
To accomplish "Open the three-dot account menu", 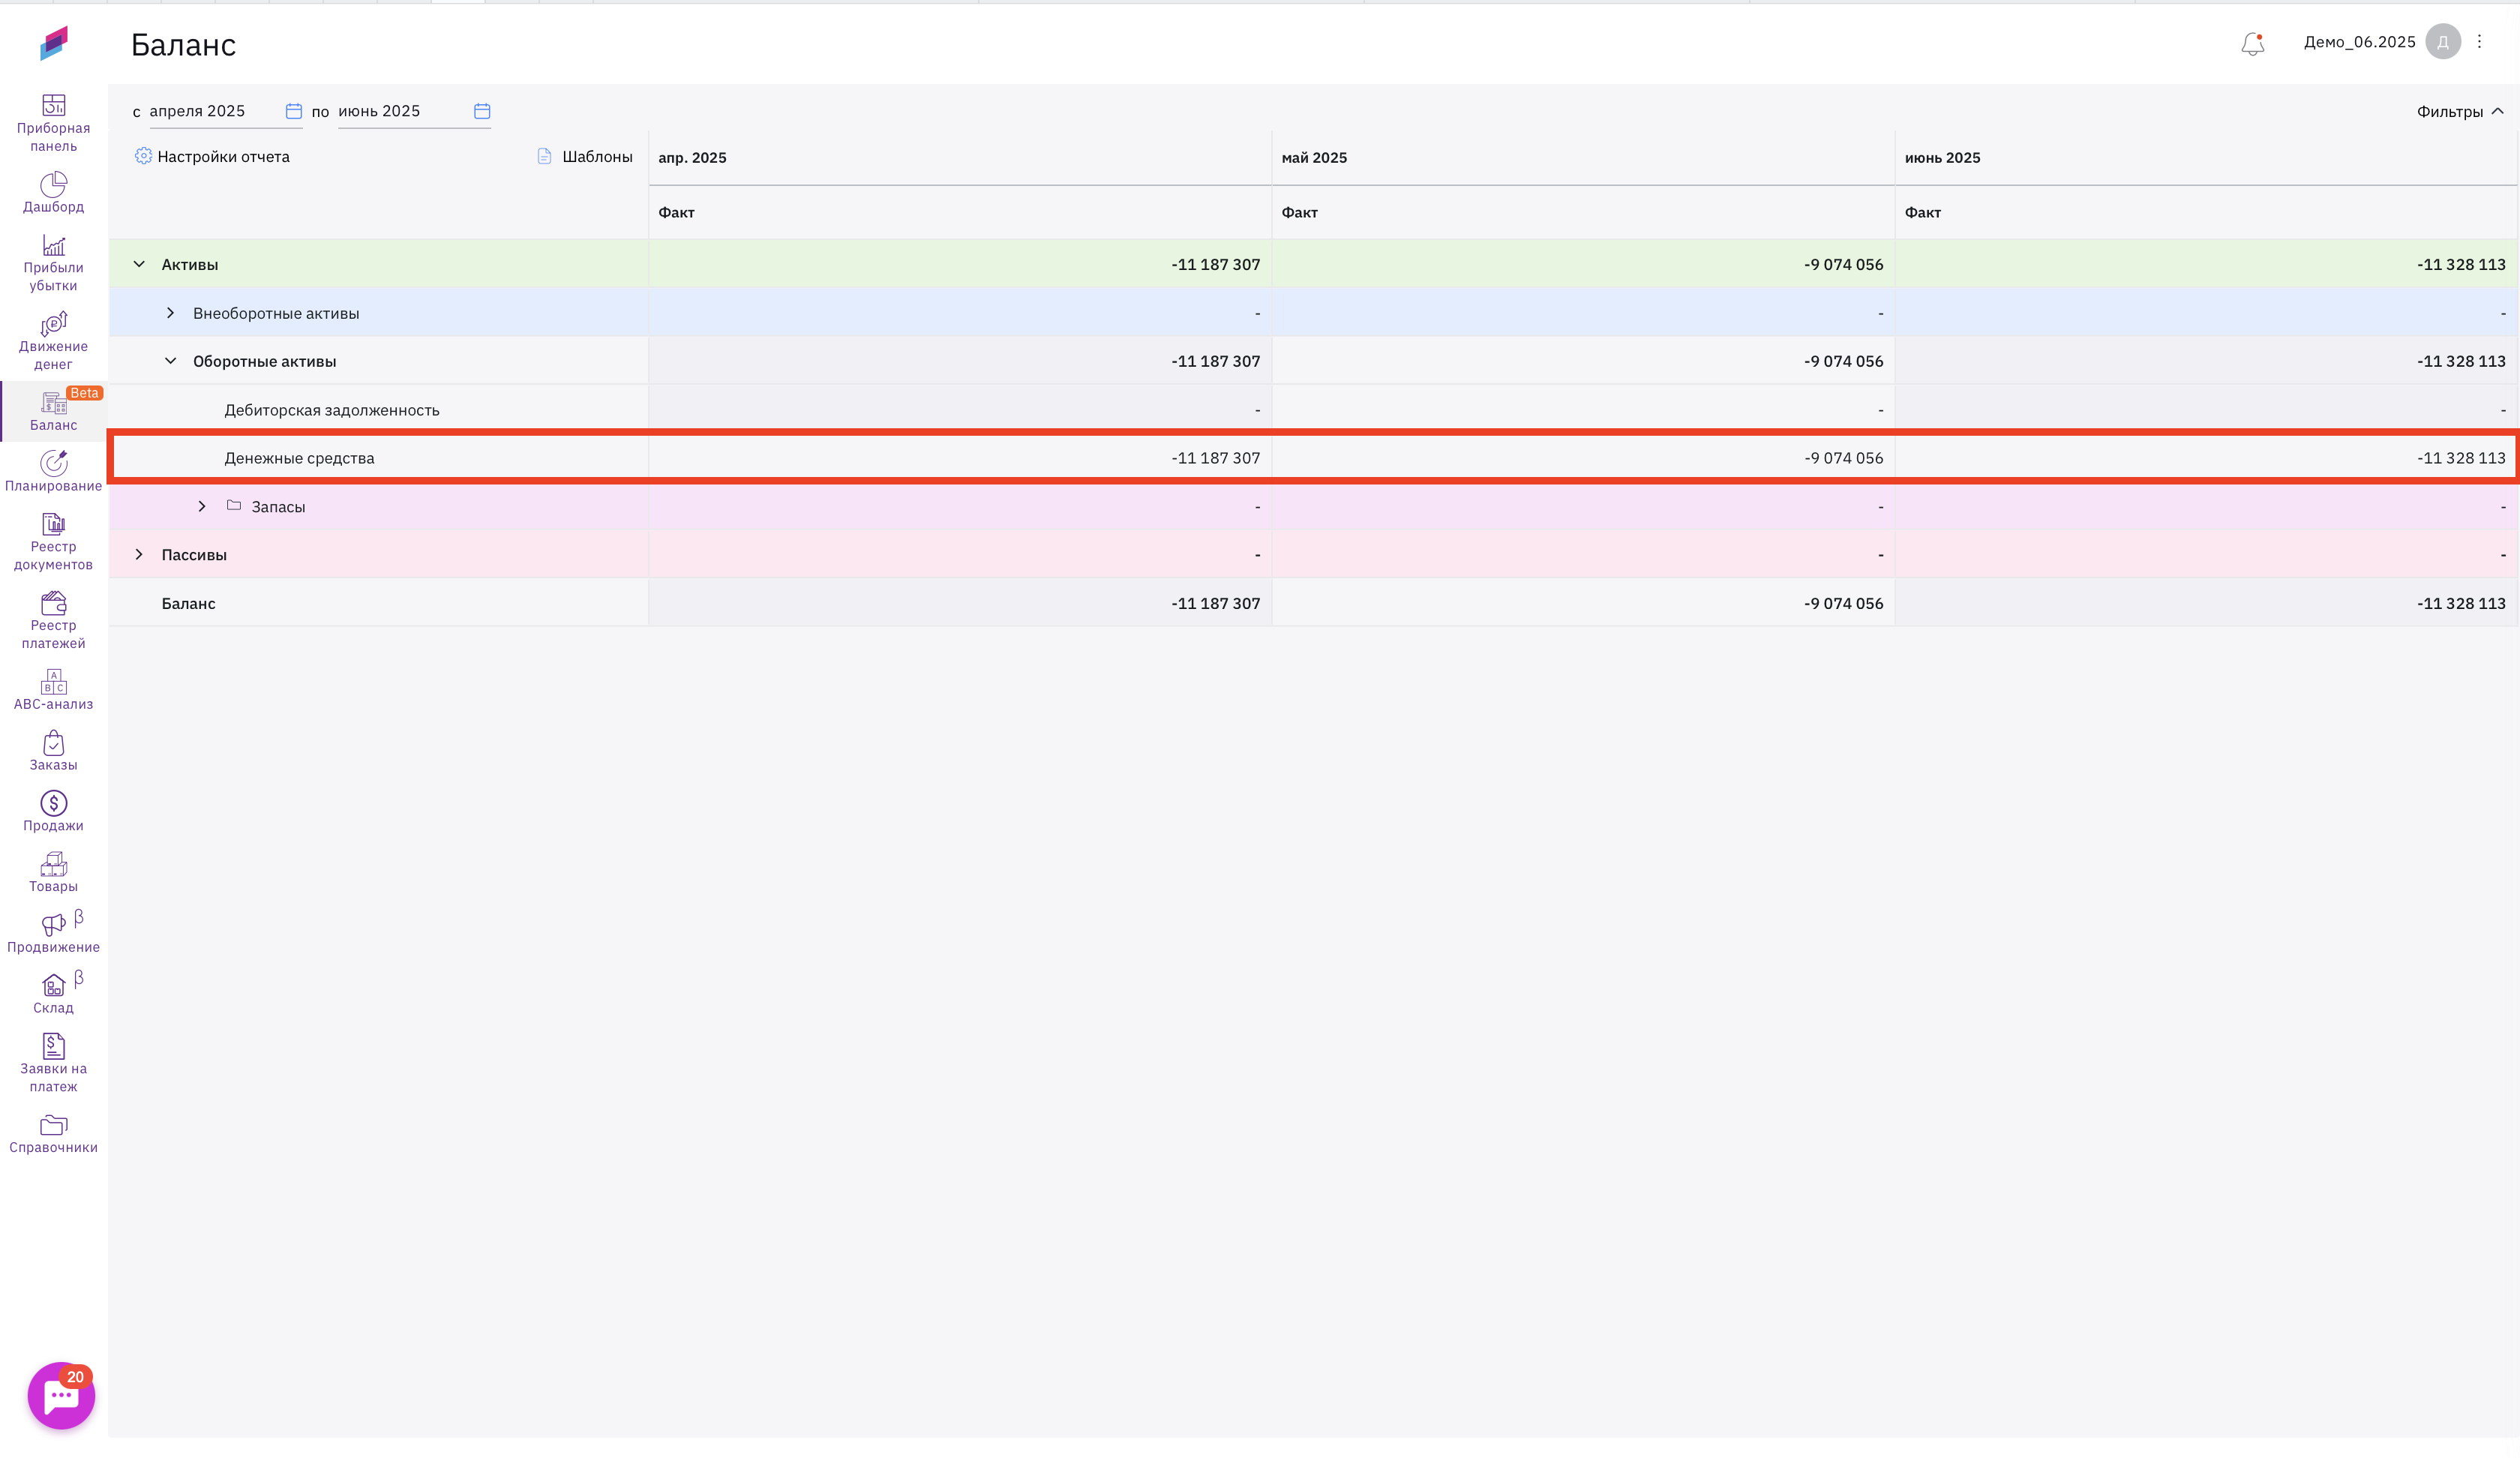I will [2479, 42].
